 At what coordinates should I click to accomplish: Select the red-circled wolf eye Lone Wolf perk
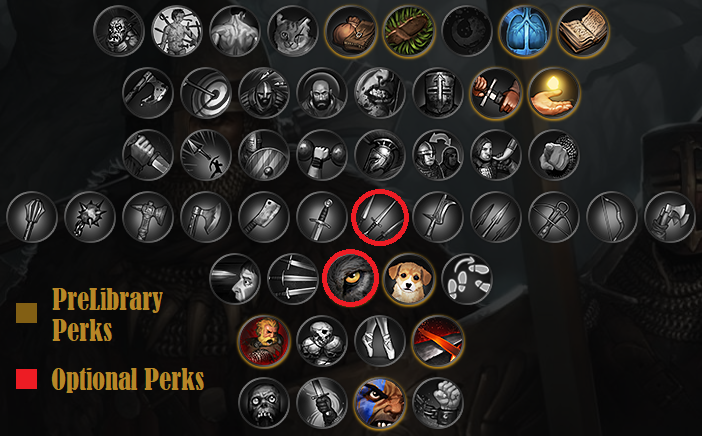click(x=351, y=278)
